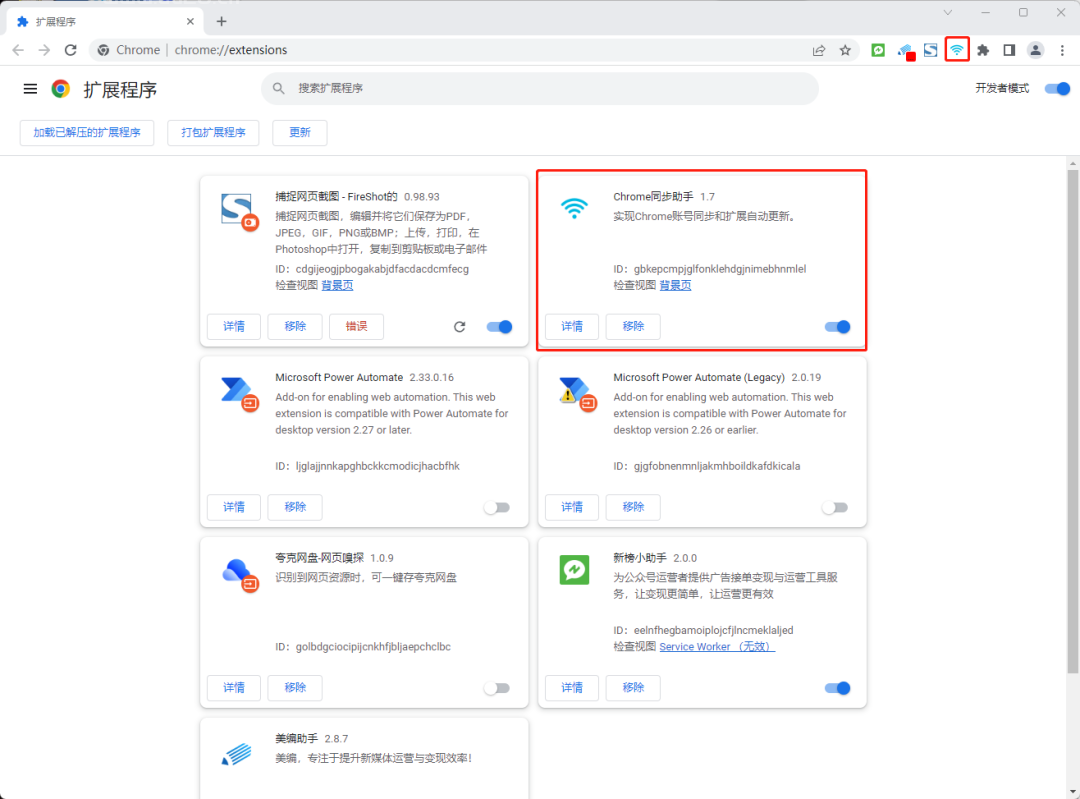1080x799 pixels.
Task: Click the 美编助手 2.8.7 title text
Action: tap(311, 738)
